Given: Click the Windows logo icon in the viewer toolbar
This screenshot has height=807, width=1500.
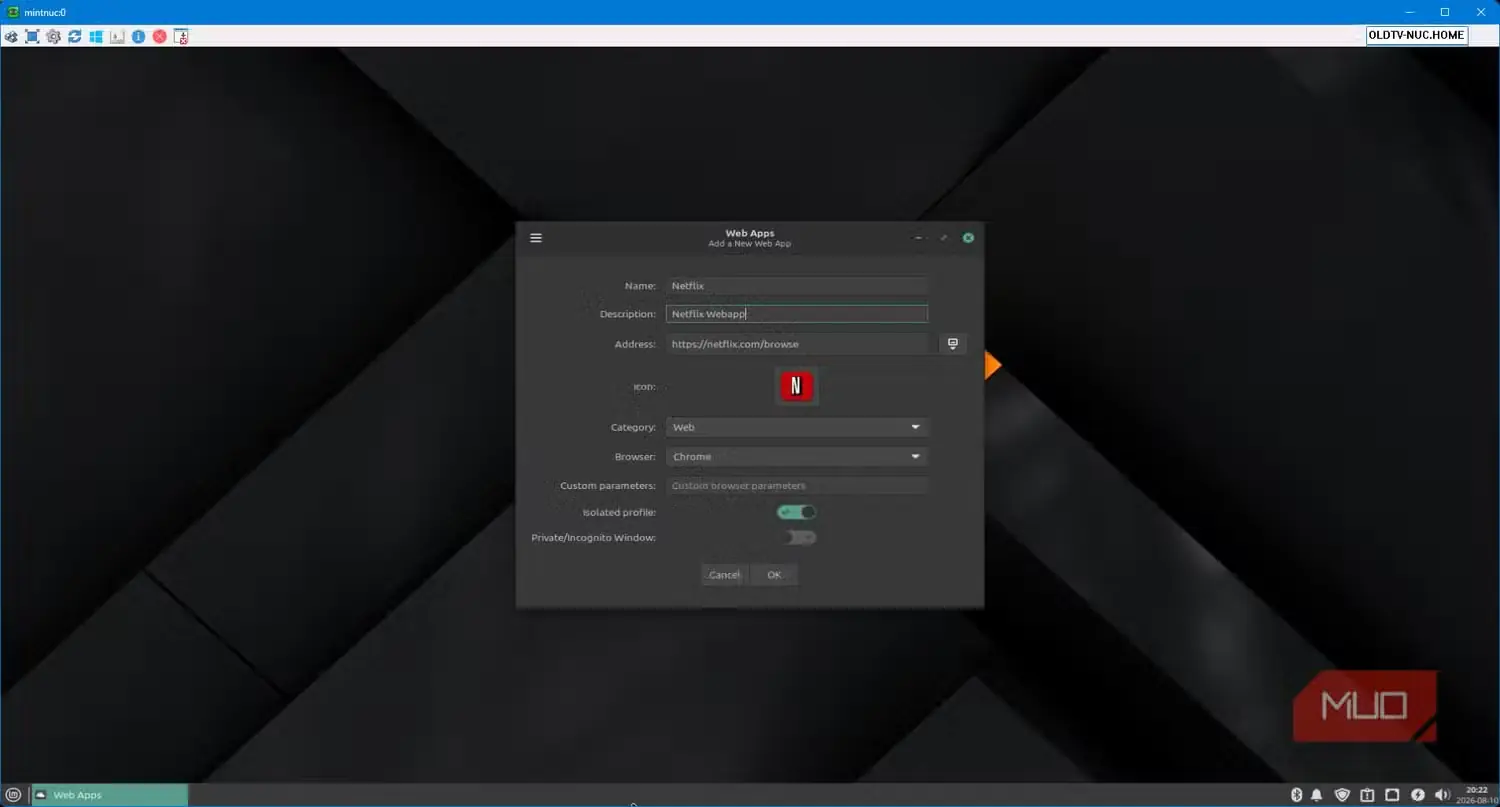Looking at the screenshot, I should (x=96, y=36).
